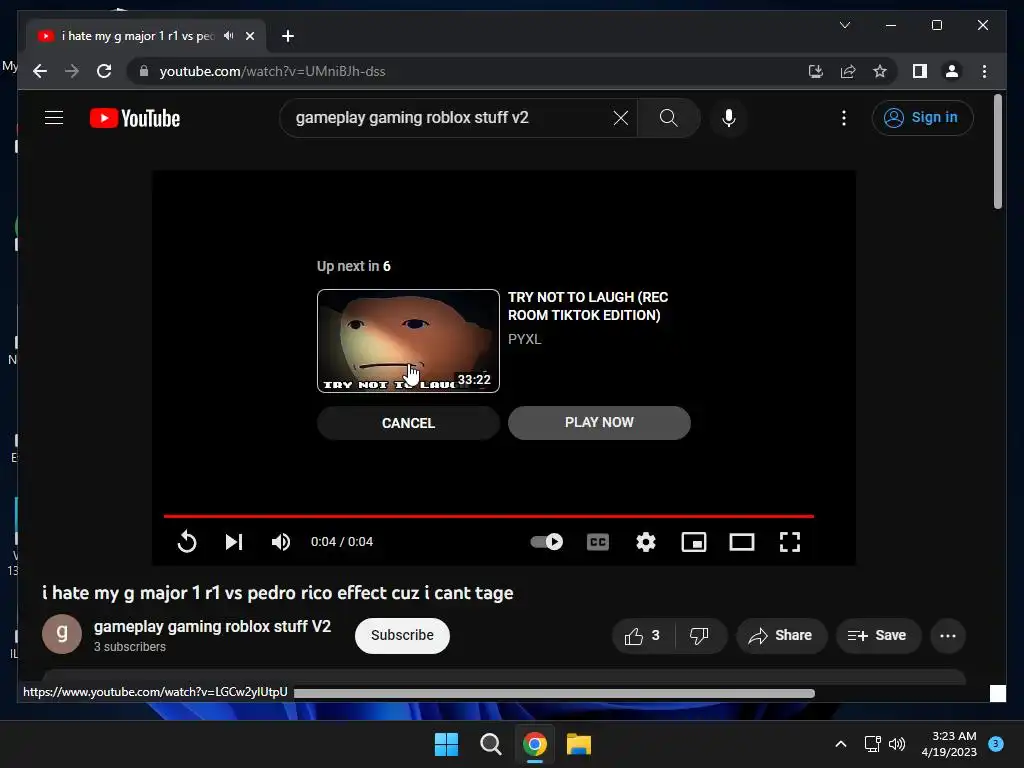The height and width of the screenshot is (768, 1024).
Task: Open the TRY NOT TO LAUGH thumbnail
Action: pos(408,341)
